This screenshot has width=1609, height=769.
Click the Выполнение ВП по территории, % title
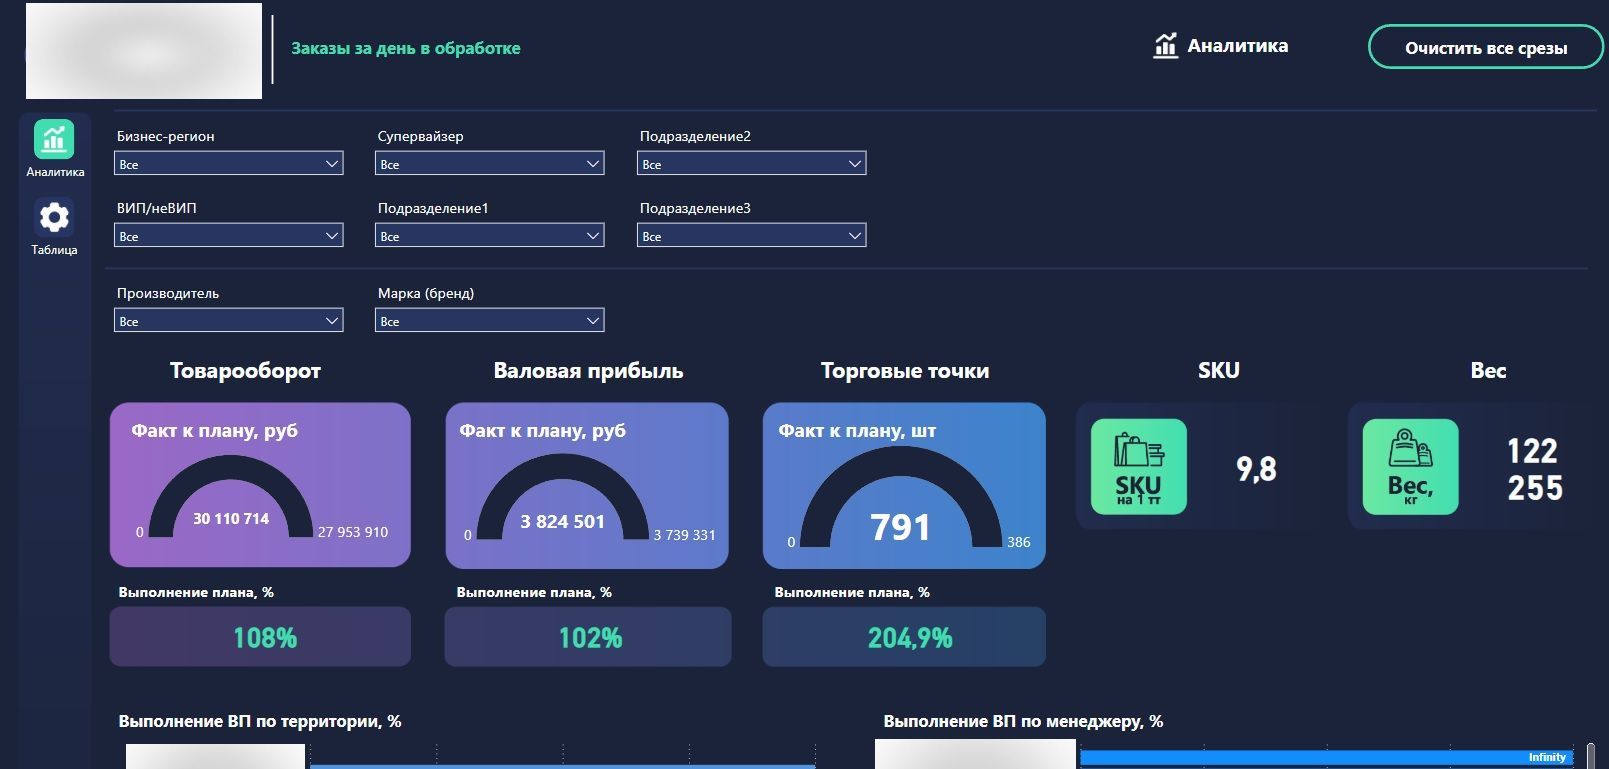tap(260, 721)
